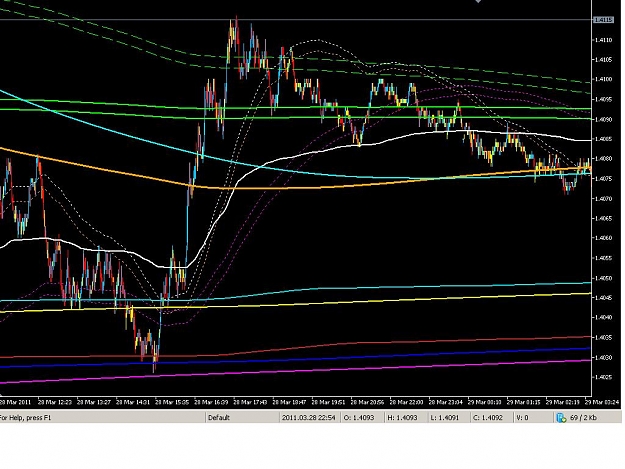625x469 pixels.
Task: Click the 29 Mar 02:19 time axis label
Action: coord(562,402)
